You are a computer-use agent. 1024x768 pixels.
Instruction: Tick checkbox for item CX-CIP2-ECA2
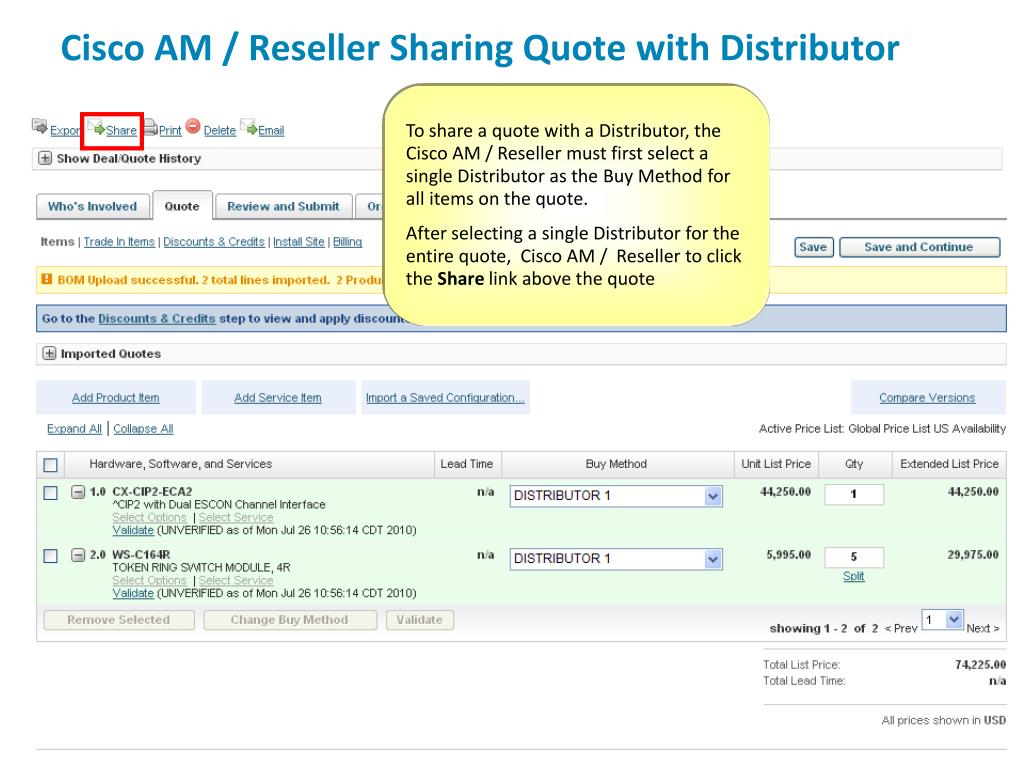coord(50,493)
